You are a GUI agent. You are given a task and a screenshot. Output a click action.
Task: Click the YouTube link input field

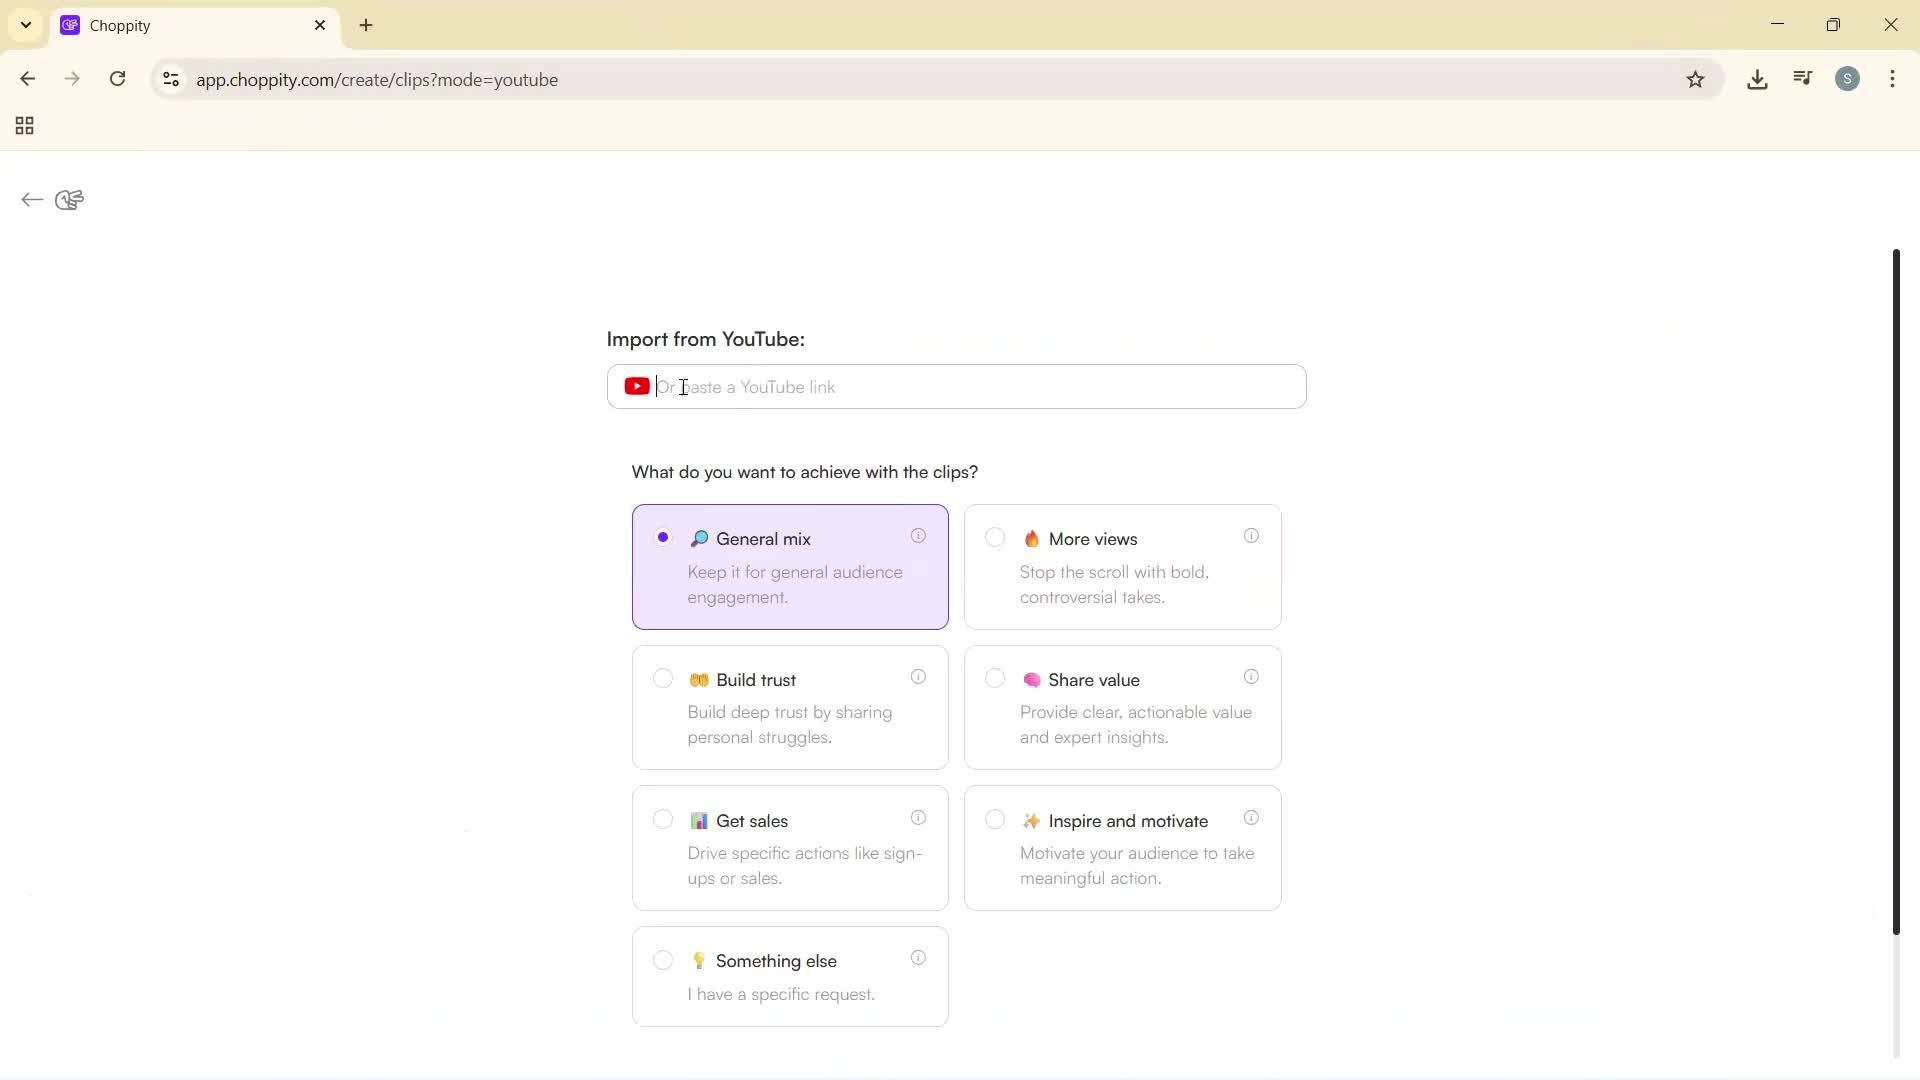click(x=956, y=386)
